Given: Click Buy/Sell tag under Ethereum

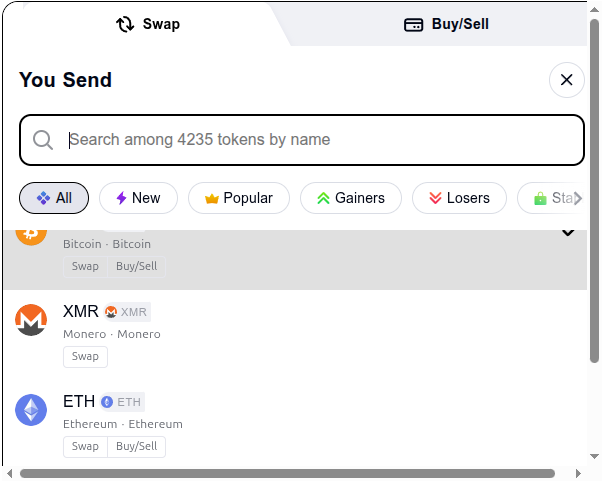Looking at the screenshot, I should tap(136, 446).
